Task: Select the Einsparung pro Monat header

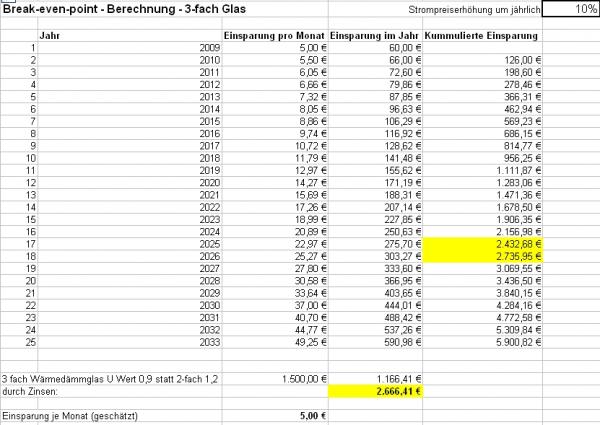Action: (x=274, y=35)
